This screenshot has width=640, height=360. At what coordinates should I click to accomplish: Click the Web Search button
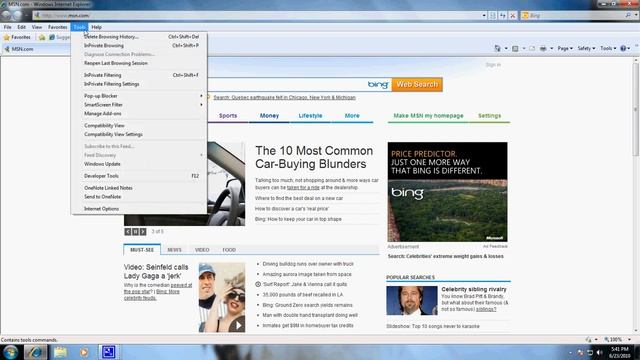[417, 84]
